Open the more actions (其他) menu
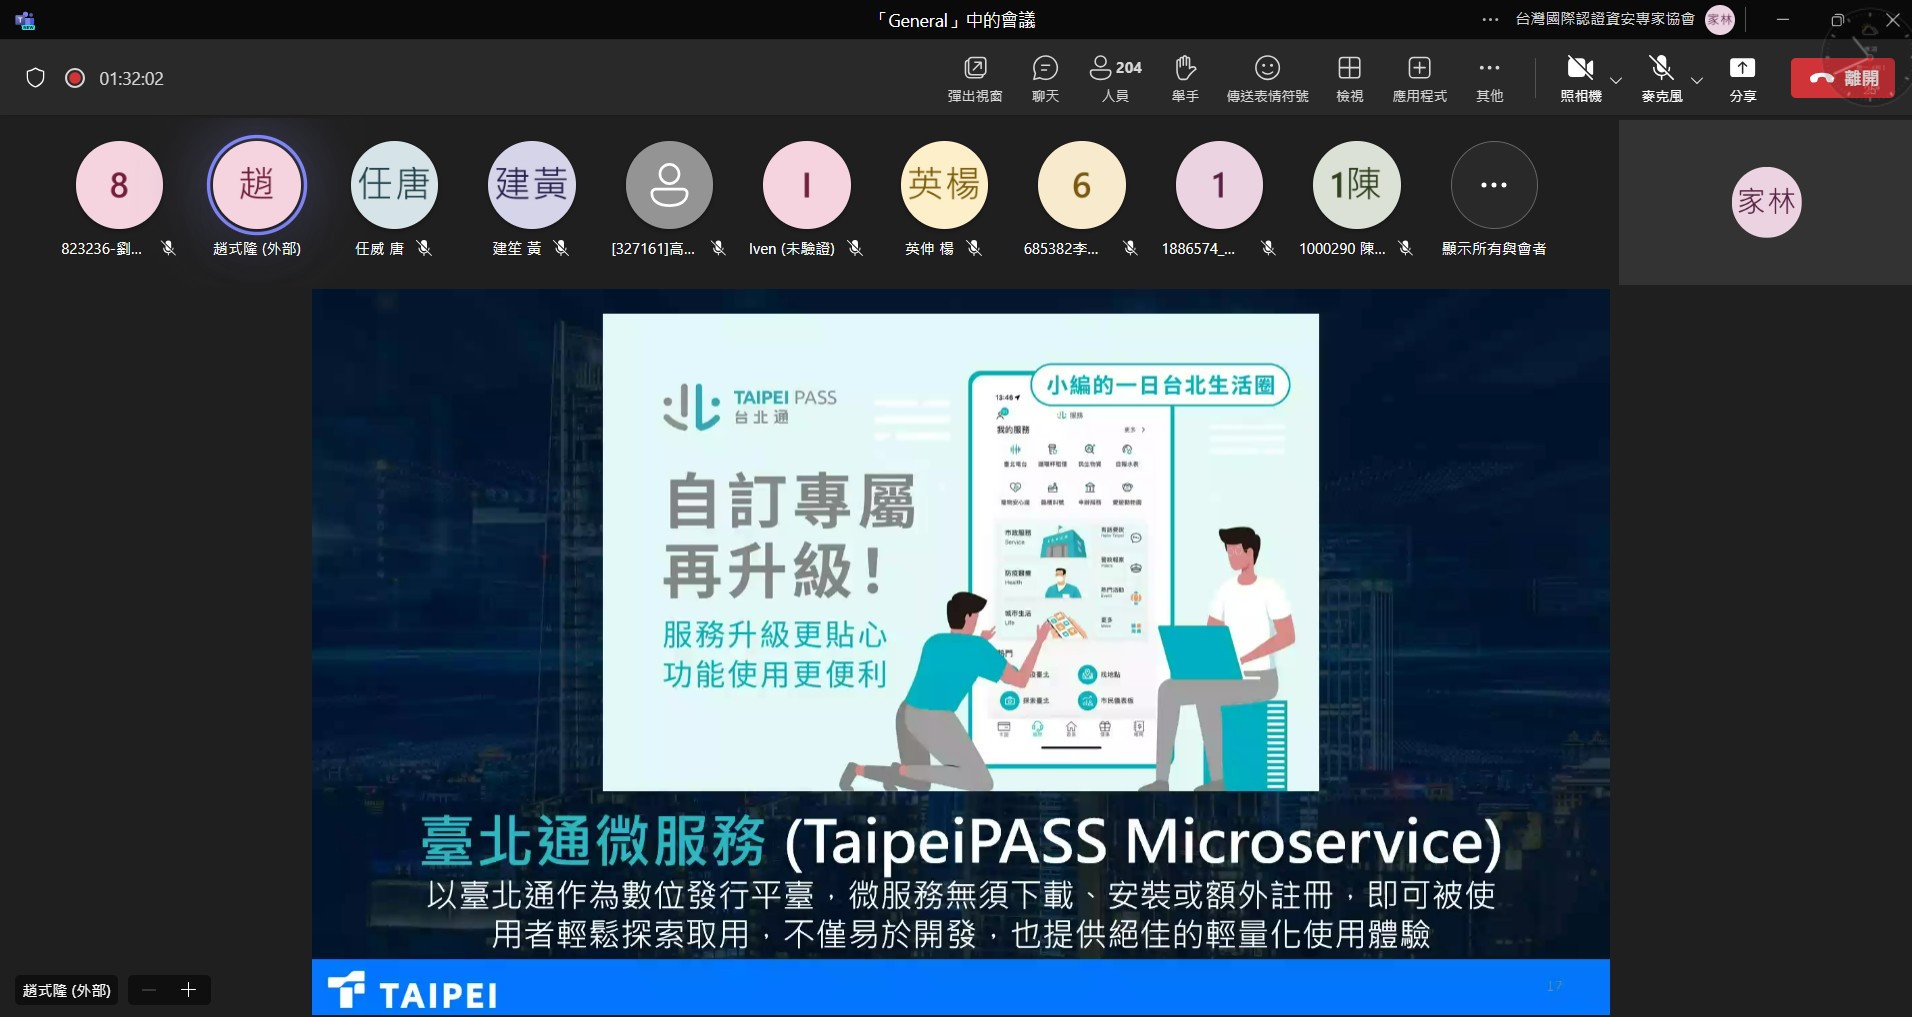Image resolution: width=1912 pixels, height=1017 pixels. click(x=1489, y=78)
